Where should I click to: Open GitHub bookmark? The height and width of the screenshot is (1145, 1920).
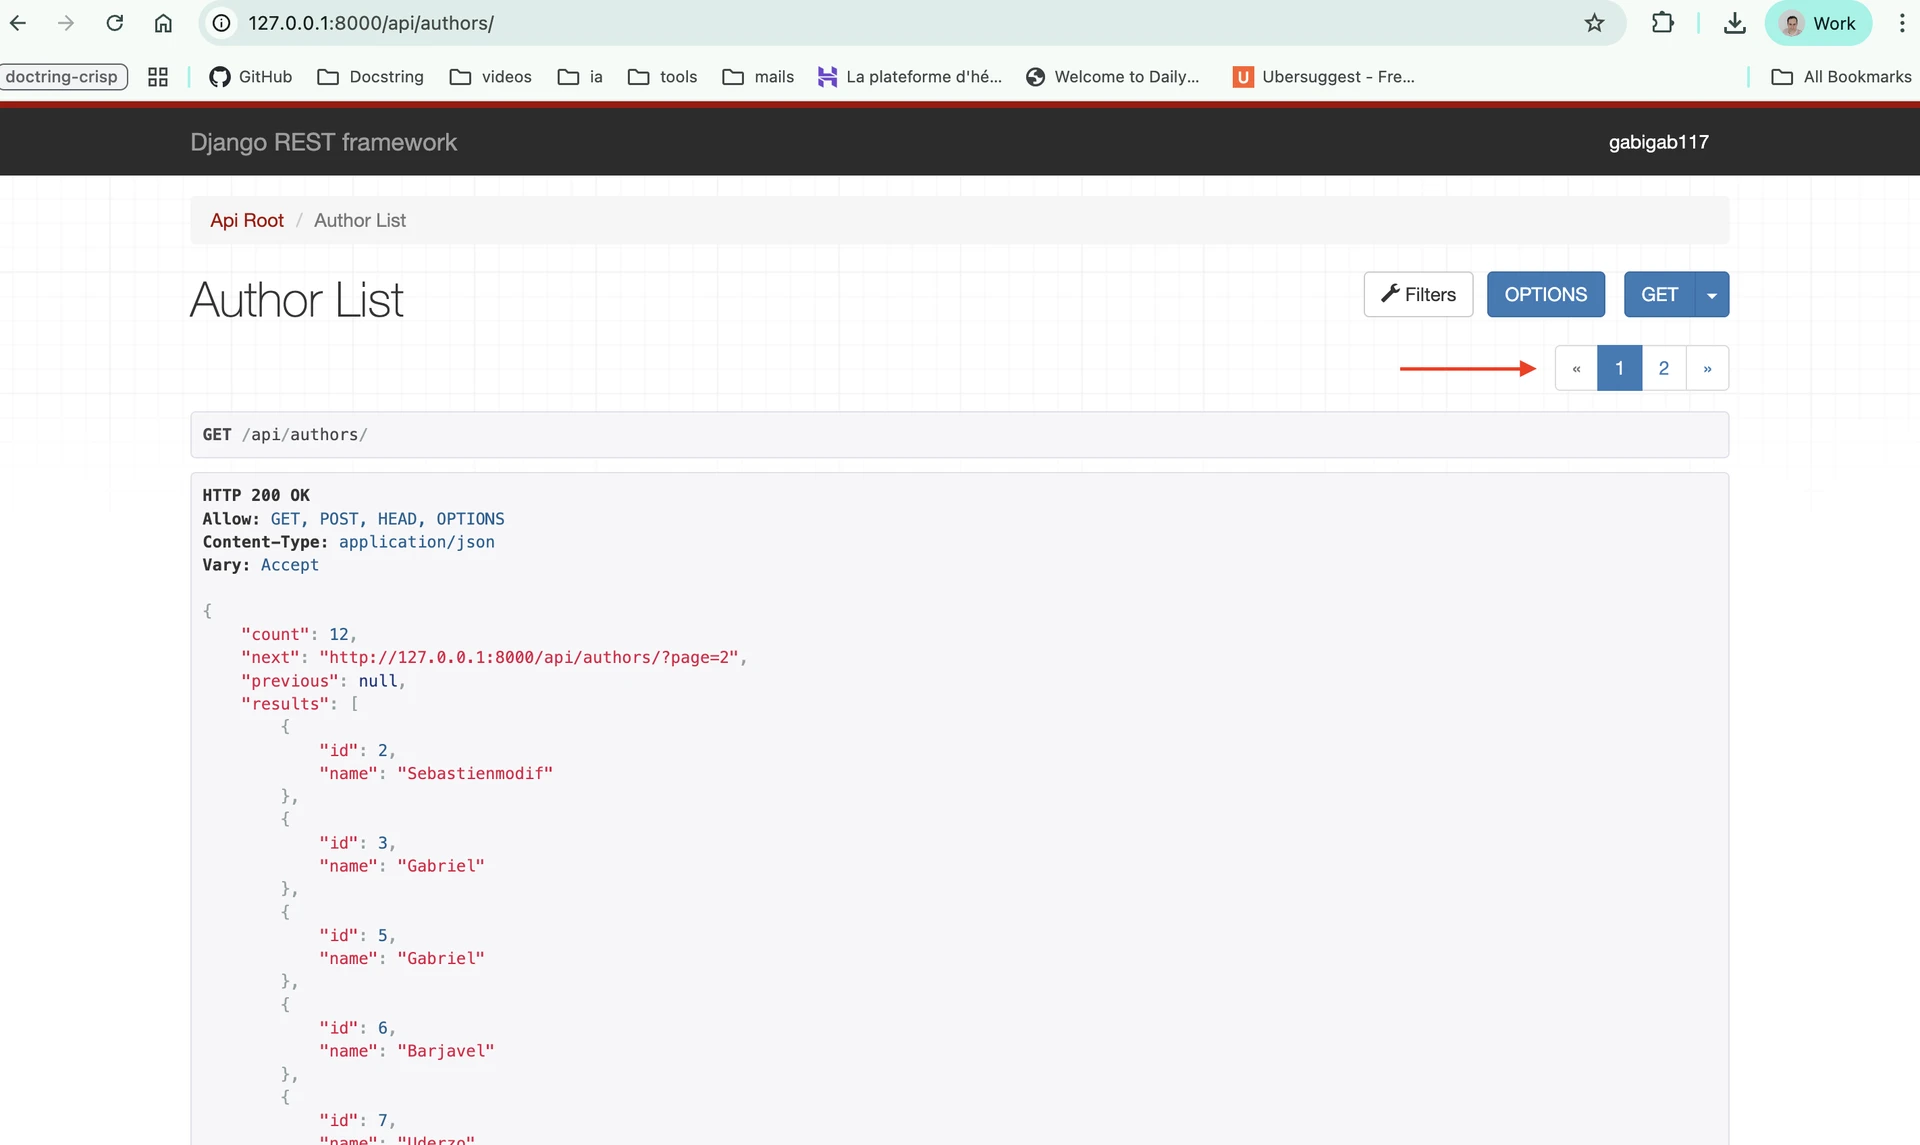pos(250,77)
